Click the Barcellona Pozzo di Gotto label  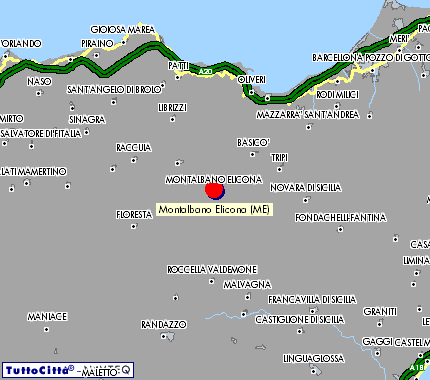click(x=371, y=57)
